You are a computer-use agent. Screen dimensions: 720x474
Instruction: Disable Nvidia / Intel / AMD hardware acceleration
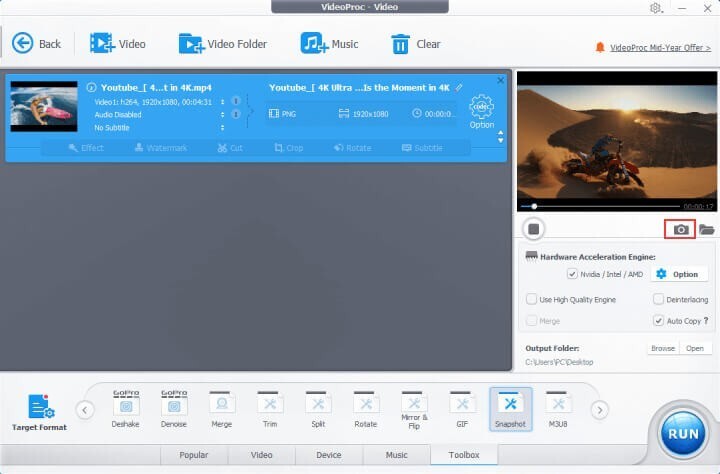[572, 274]
